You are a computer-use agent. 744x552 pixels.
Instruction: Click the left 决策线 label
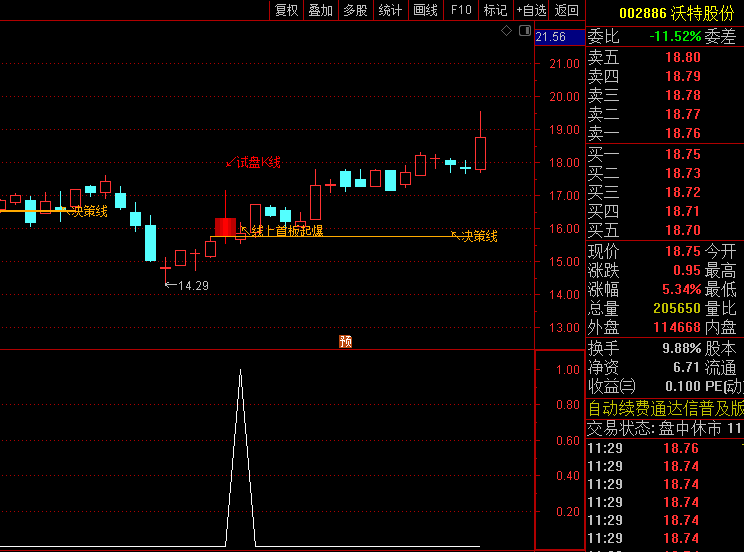[90, 211]
